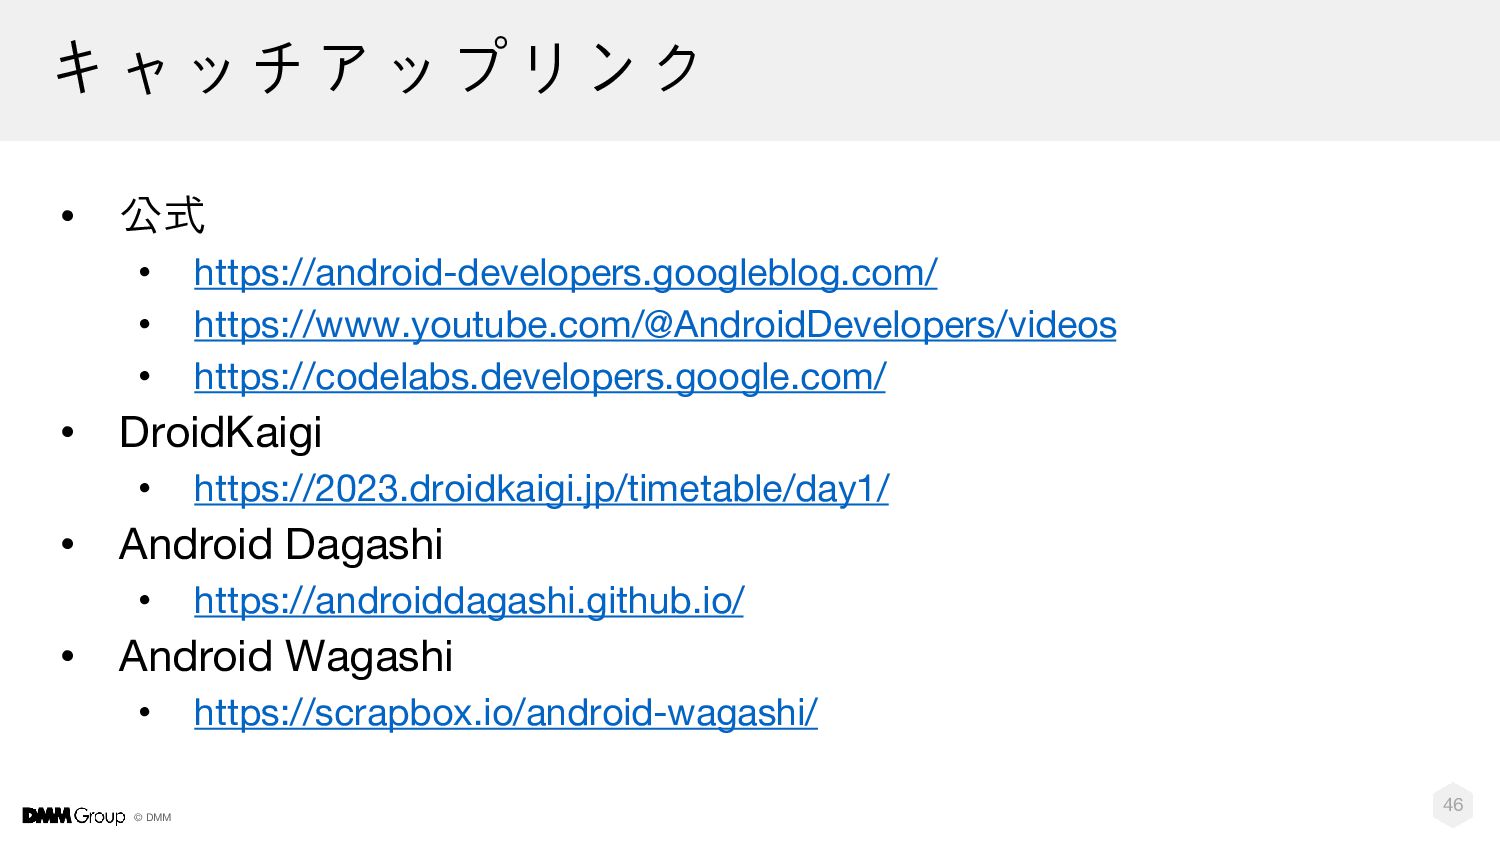This screenshot has width=1500, height=844.
Task: Select the DroidKaigi bullet heading
Action: click(x=220, y=433)
